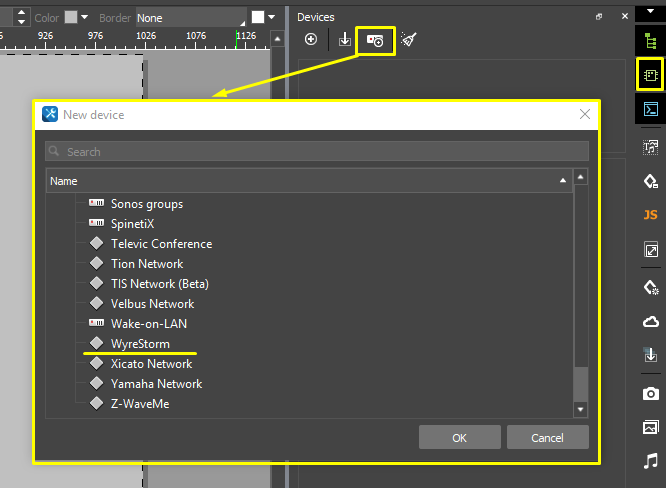Click the broom cleanup icon
The height and width of the screenshot is (488, 666).
(x=408, y=40)
